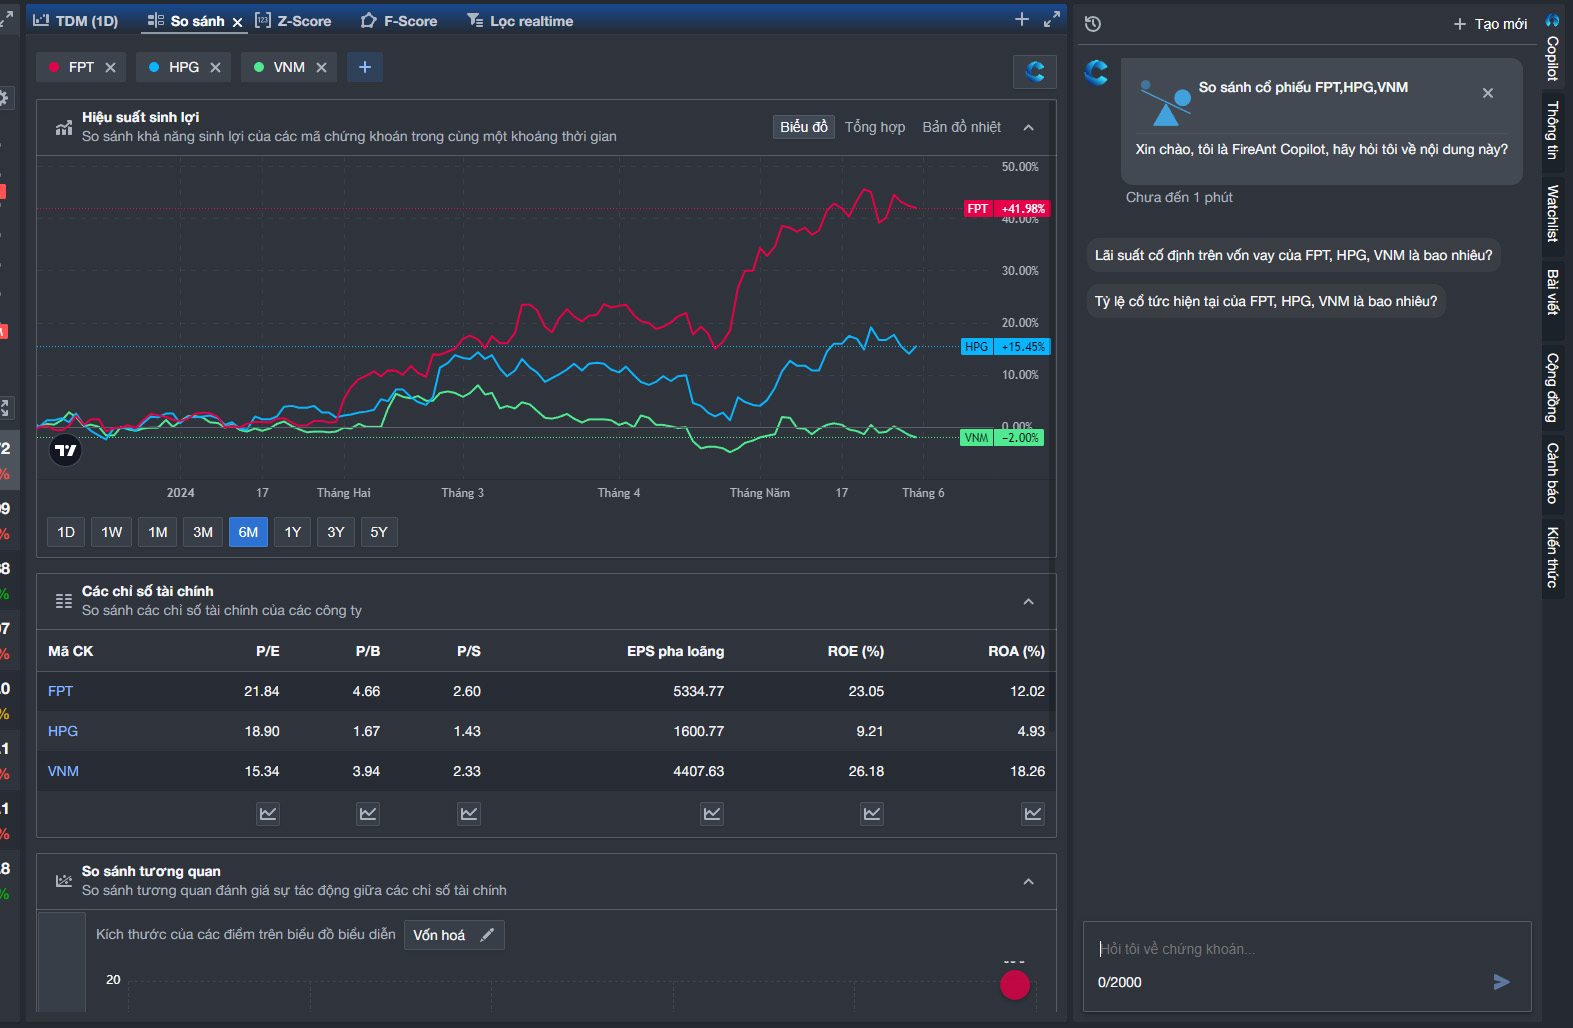Open ROA column chart icon

point(1033,813)
